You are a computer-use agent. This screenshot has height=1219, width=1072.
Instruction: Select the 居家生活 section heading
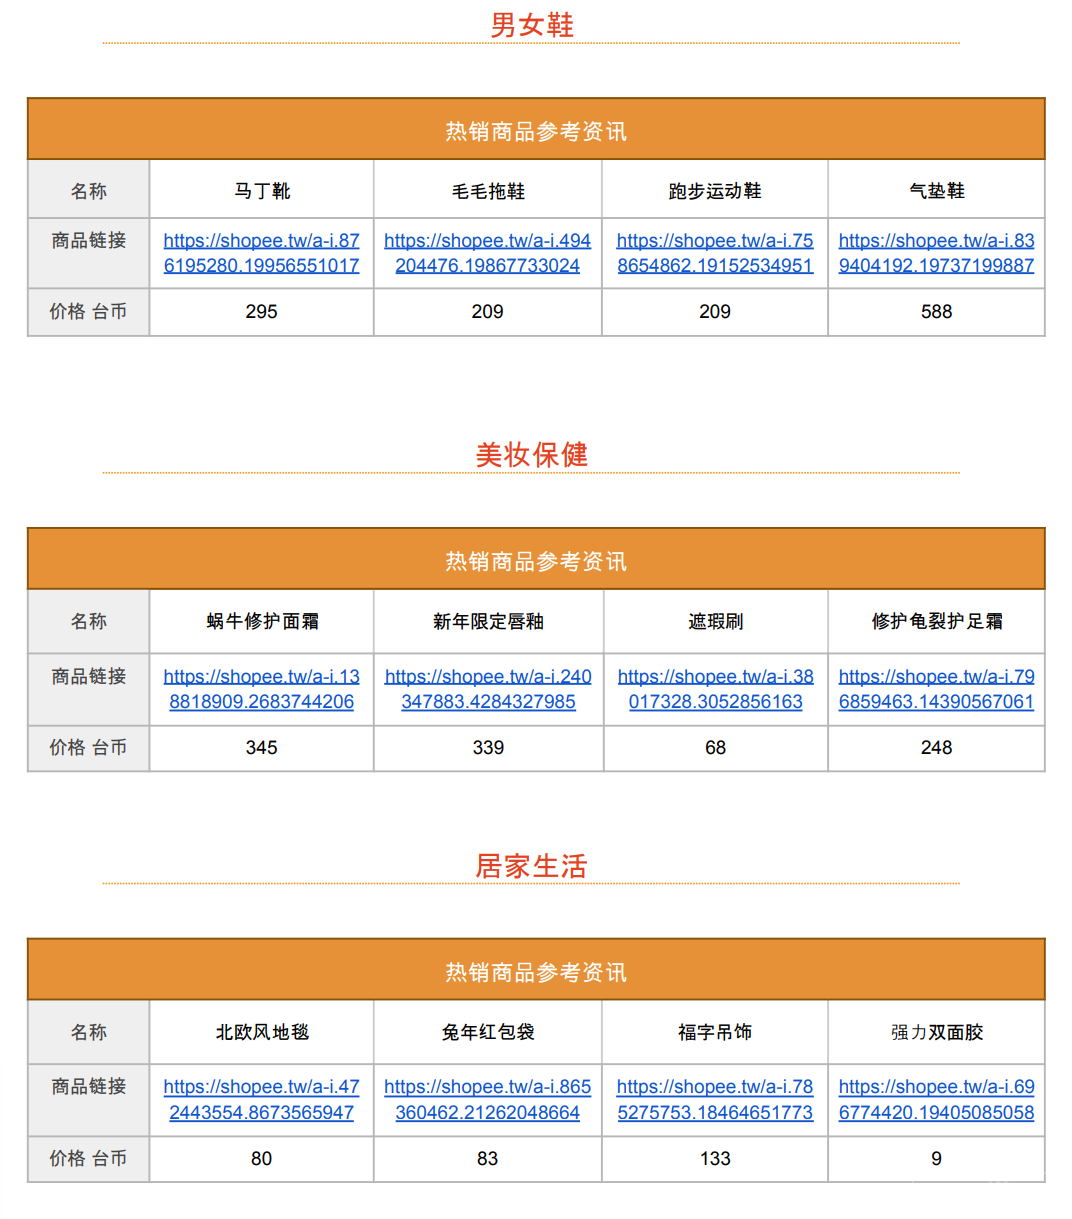click(x=531, y=866)
